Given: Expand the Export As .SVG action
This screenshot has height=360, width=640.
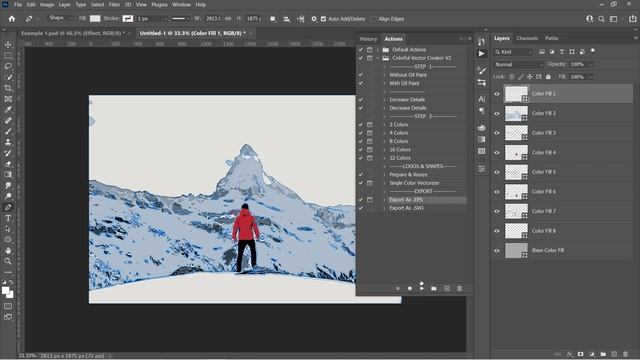Looking at the screenshot, I should 384,208.
